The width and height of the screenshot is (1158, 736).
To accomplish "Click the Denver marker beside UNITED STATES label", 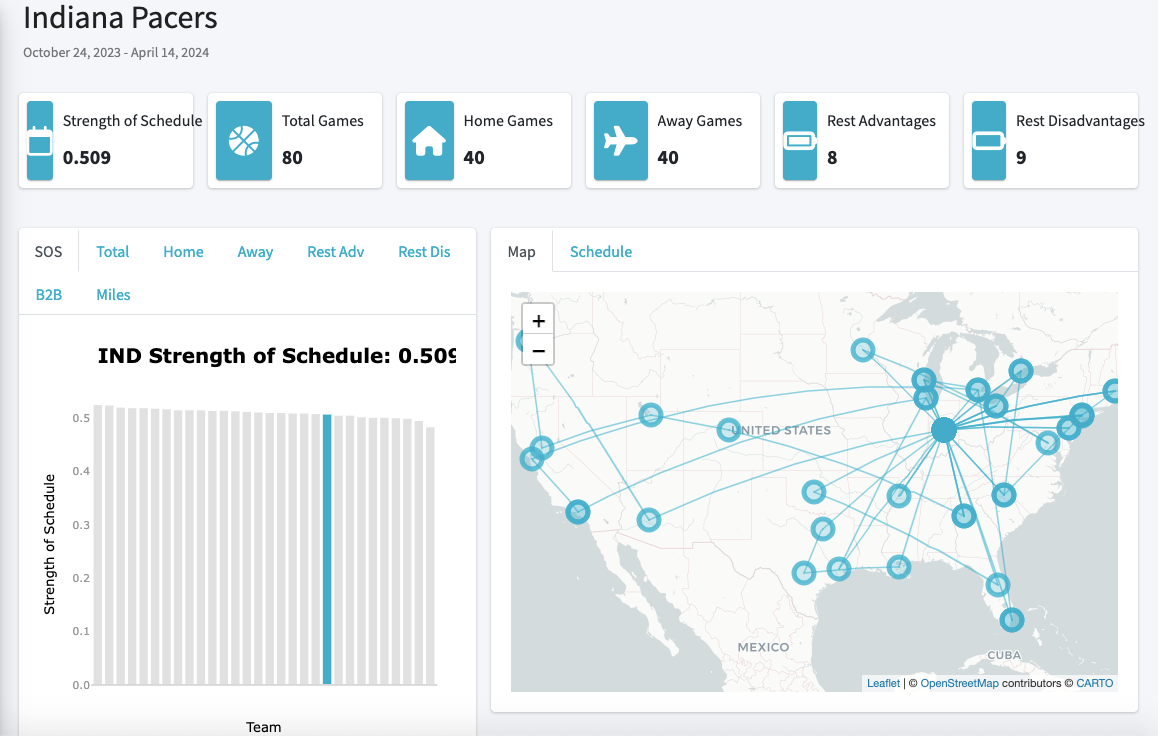I will (729, 430).
